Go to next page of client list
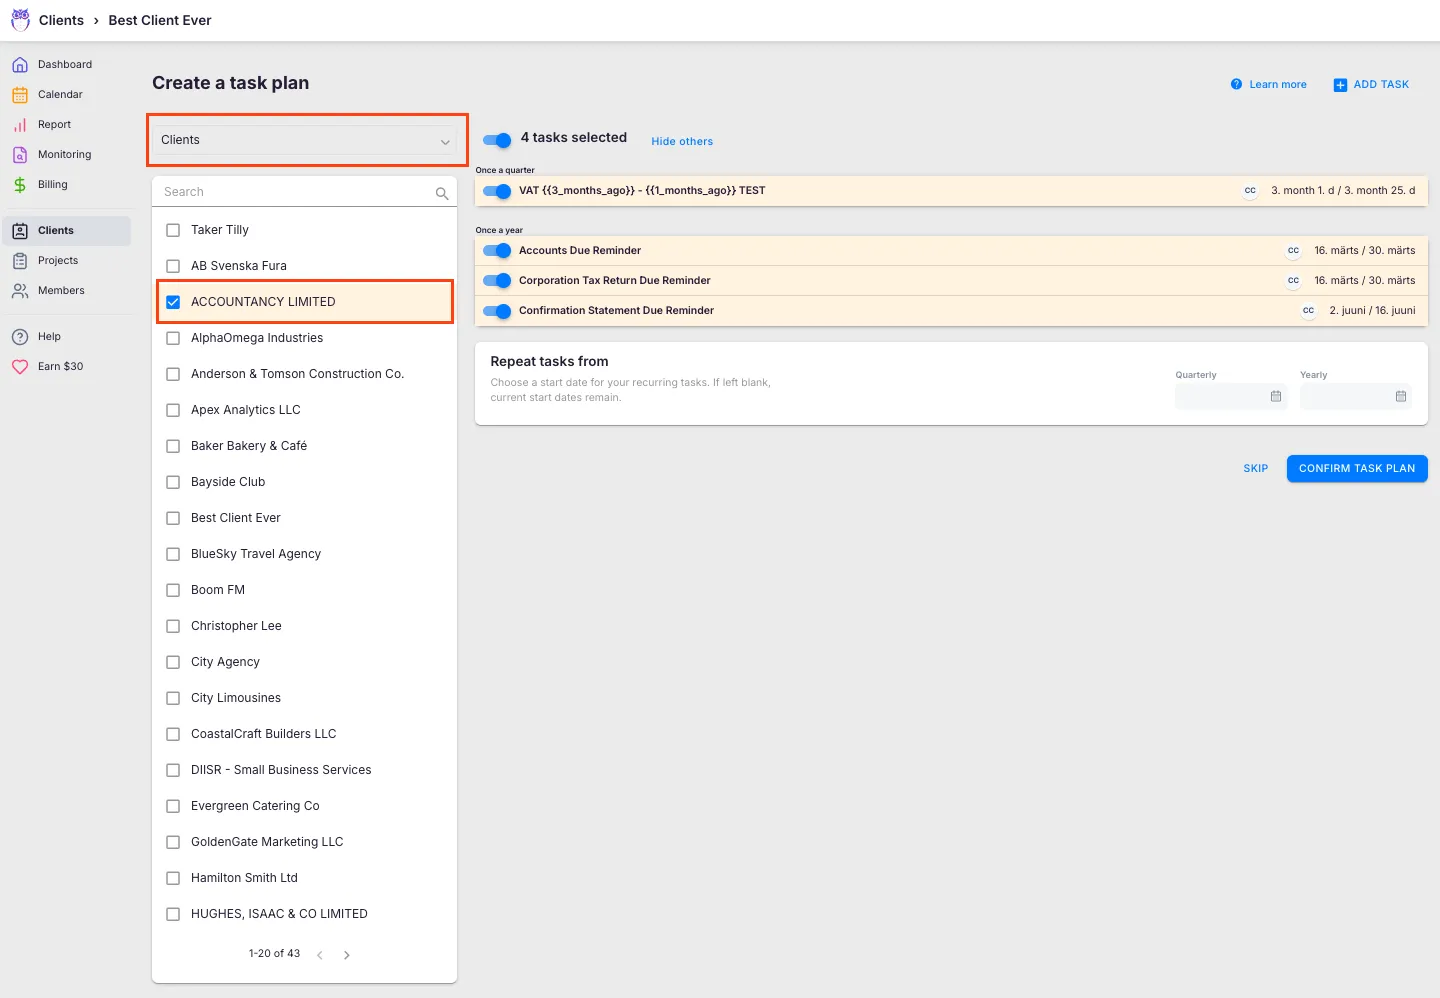The image size is (1440, 998). (347, 955)
